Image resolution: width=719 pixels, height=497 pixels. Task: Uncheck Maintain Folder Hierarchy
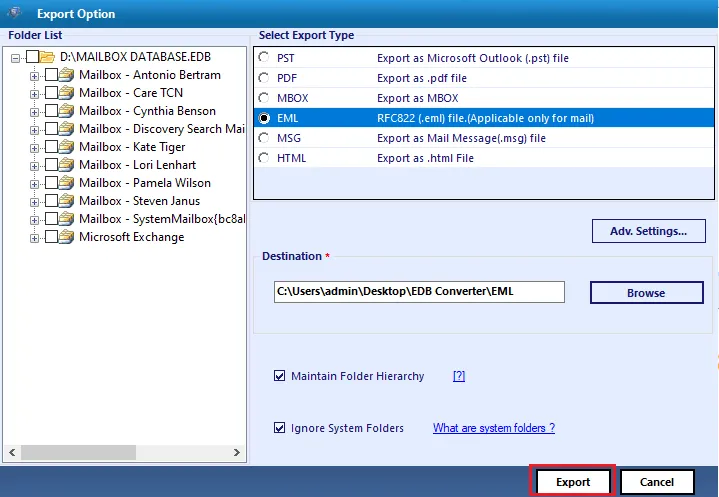(x=279, y=376)
